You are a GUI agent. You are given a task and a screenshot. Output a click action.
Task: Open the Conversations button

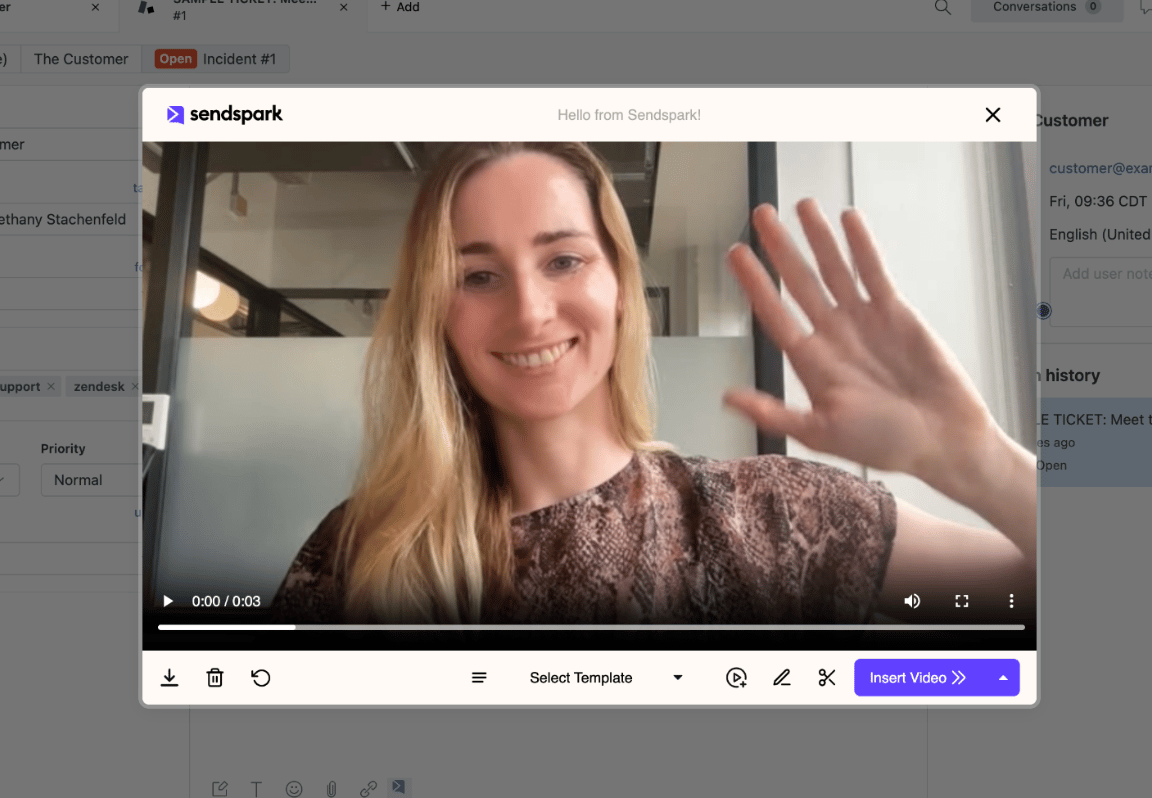(1047, 7)
